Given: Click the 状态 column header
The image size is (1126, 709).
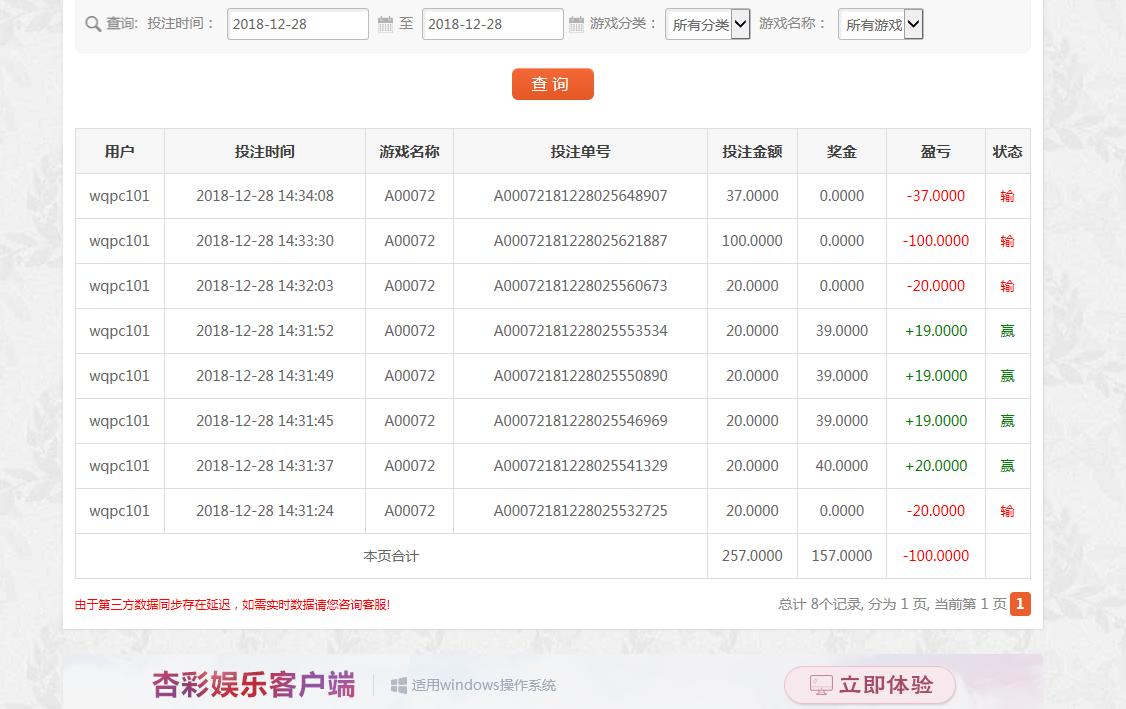Looking at the screenshot, I should point(1008,152).
